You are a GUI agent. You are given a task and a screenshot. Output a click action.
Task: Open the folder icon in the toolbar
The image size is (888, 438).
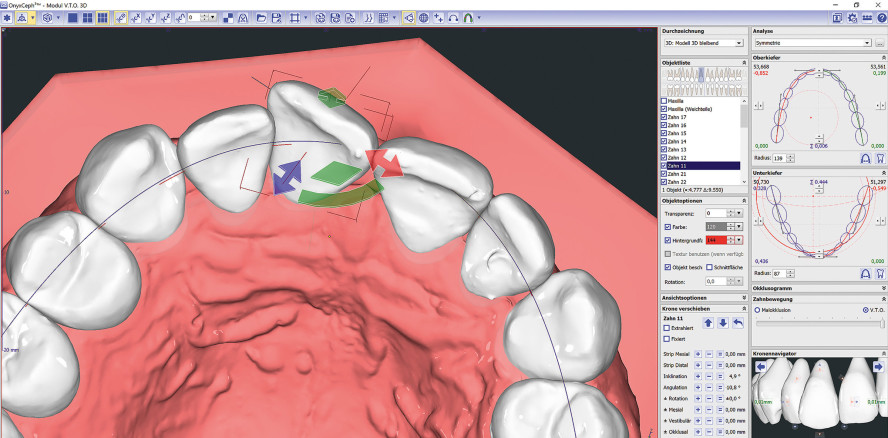tap(261, 18)
